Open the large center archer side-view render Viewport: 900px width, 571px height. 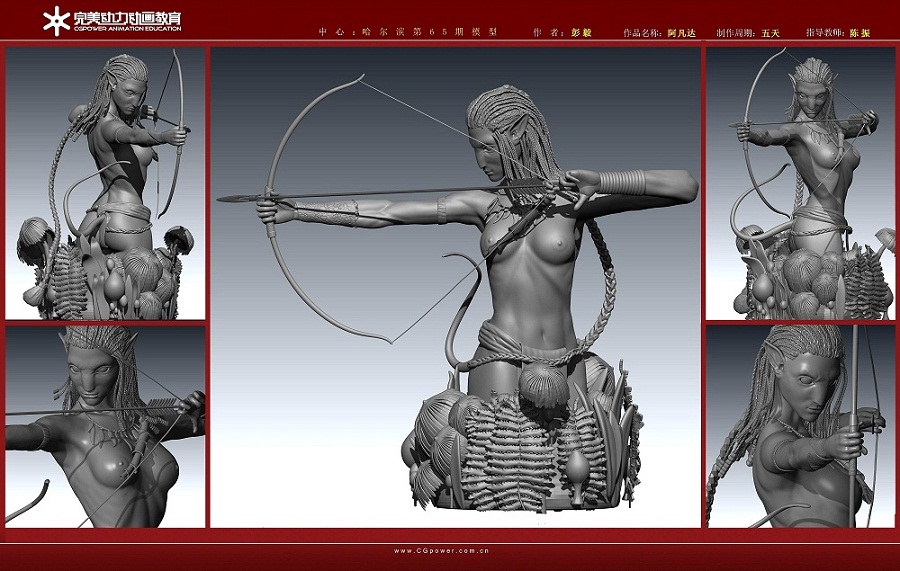click(456, 287)
